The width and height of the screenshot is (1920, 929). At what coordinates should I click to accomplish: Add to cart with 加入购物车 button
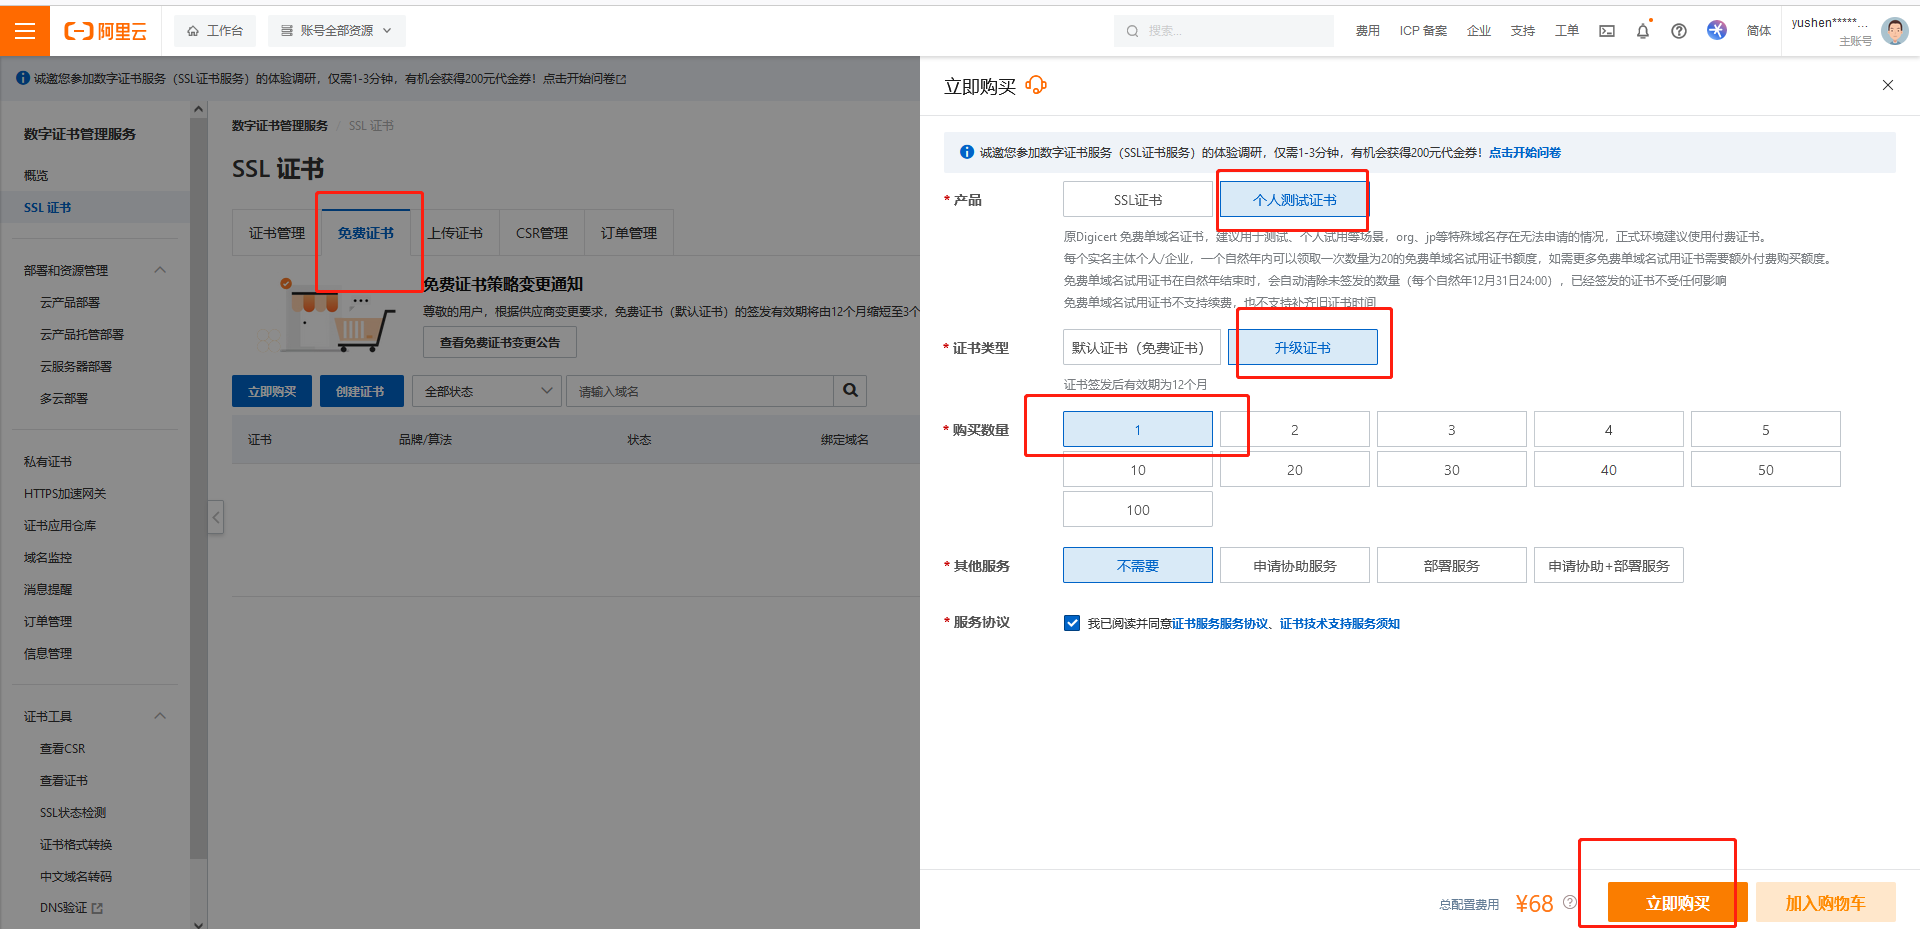[x=1825, y=903]
